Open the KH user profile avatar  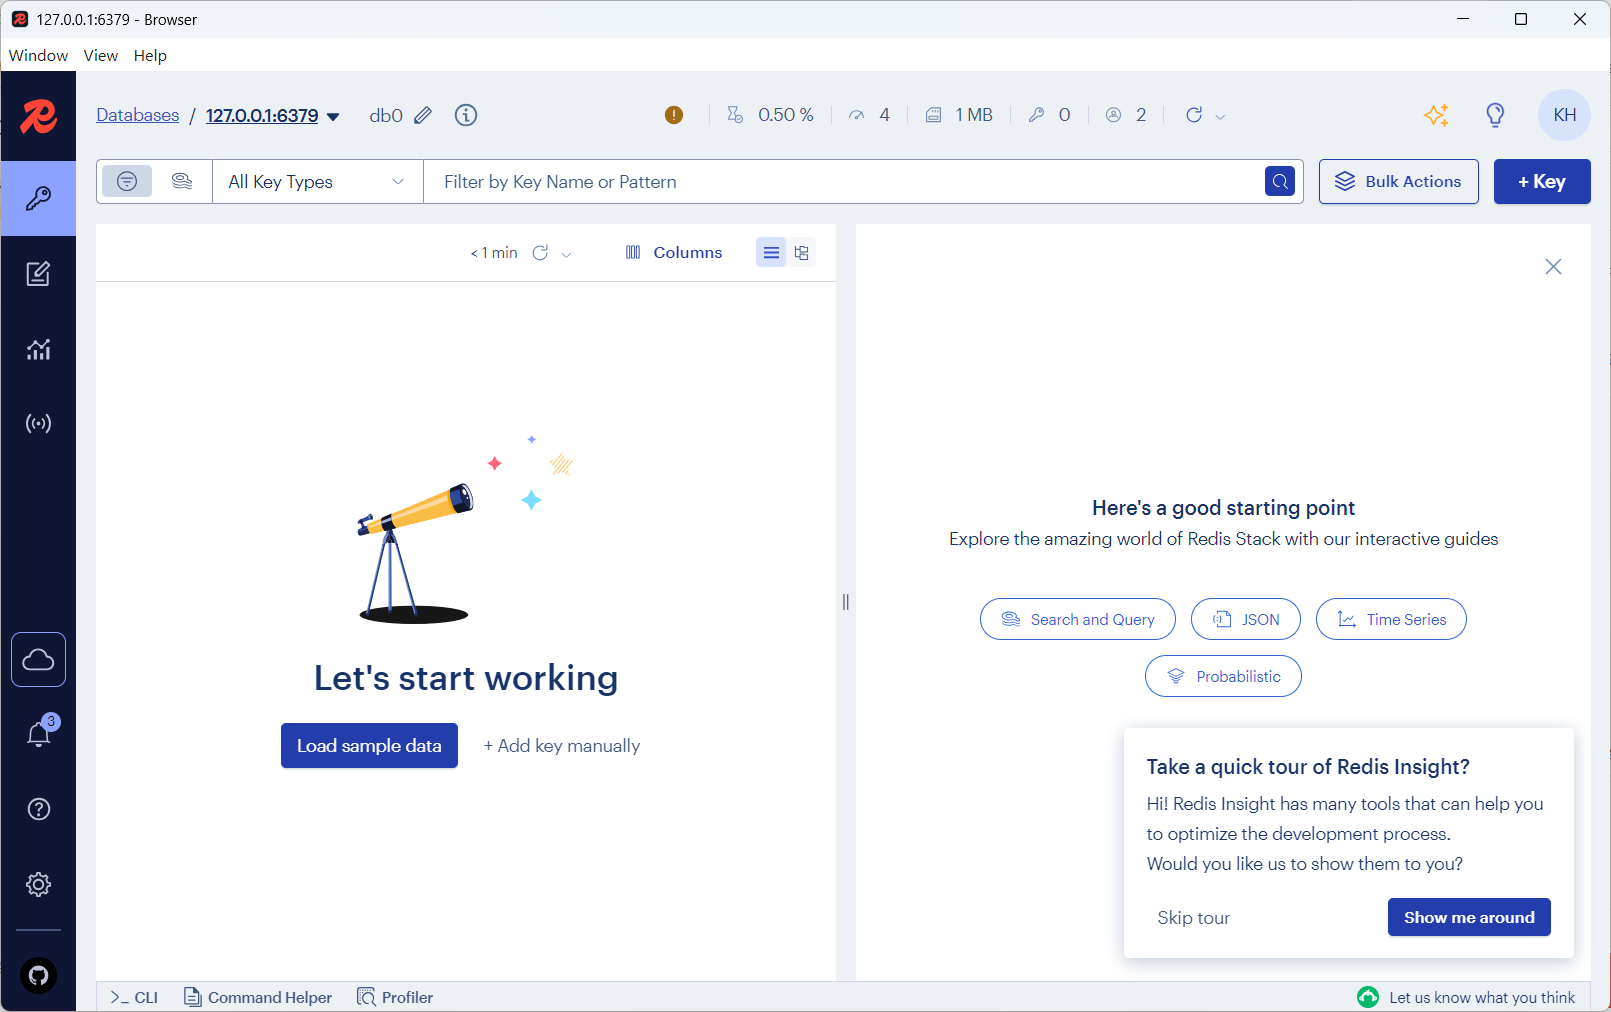(1565, 115)
